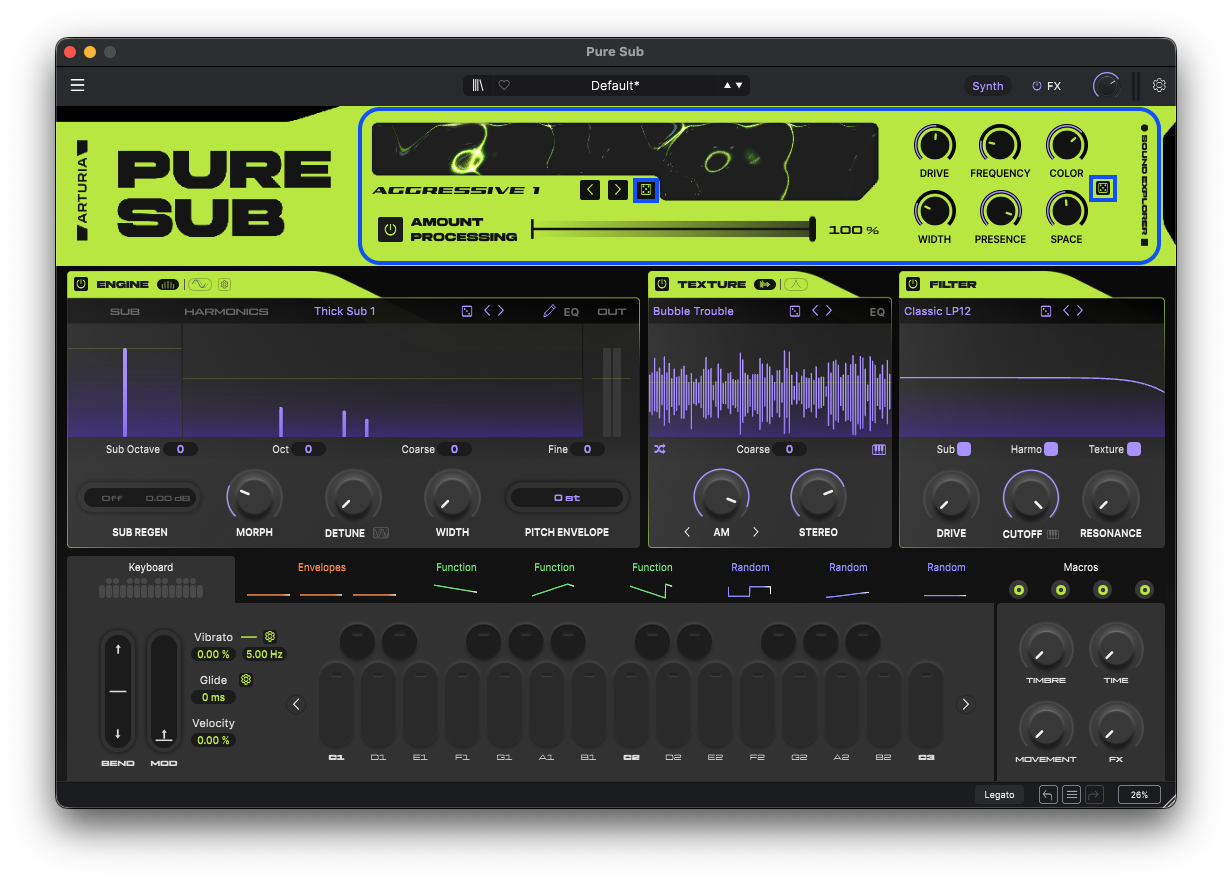Randomize the Bubble Trouble texture preset
1232x882 pixels.
click(x=795, y=311)
